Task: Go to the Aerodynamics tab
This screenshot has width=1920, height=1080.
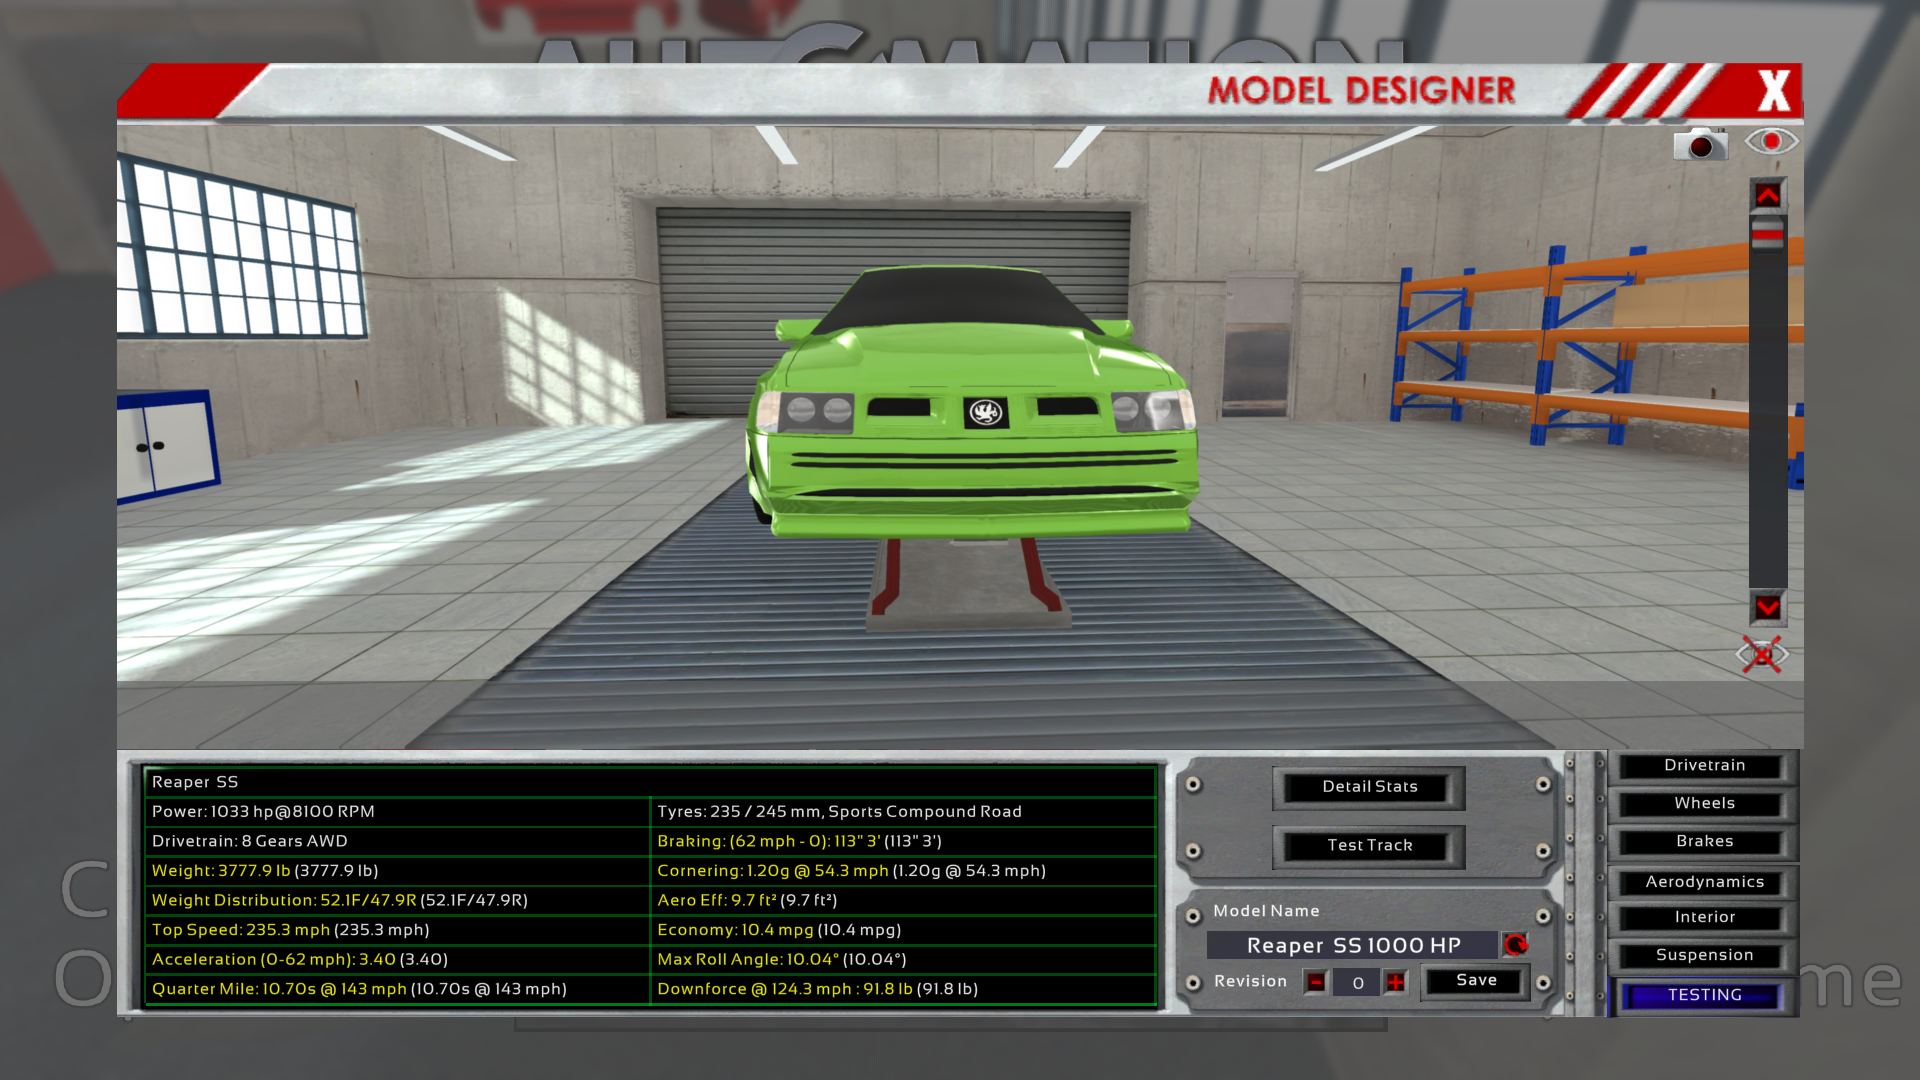Action: pos(1703,882)
